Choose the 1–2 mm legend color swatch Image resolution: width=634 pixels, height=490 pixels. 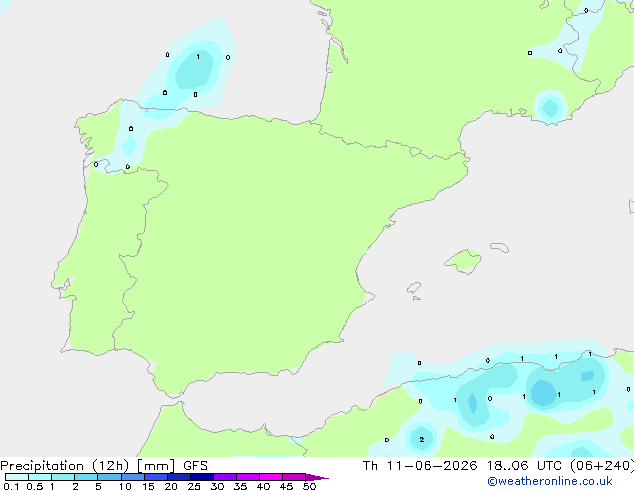click(x=63, y=477)
